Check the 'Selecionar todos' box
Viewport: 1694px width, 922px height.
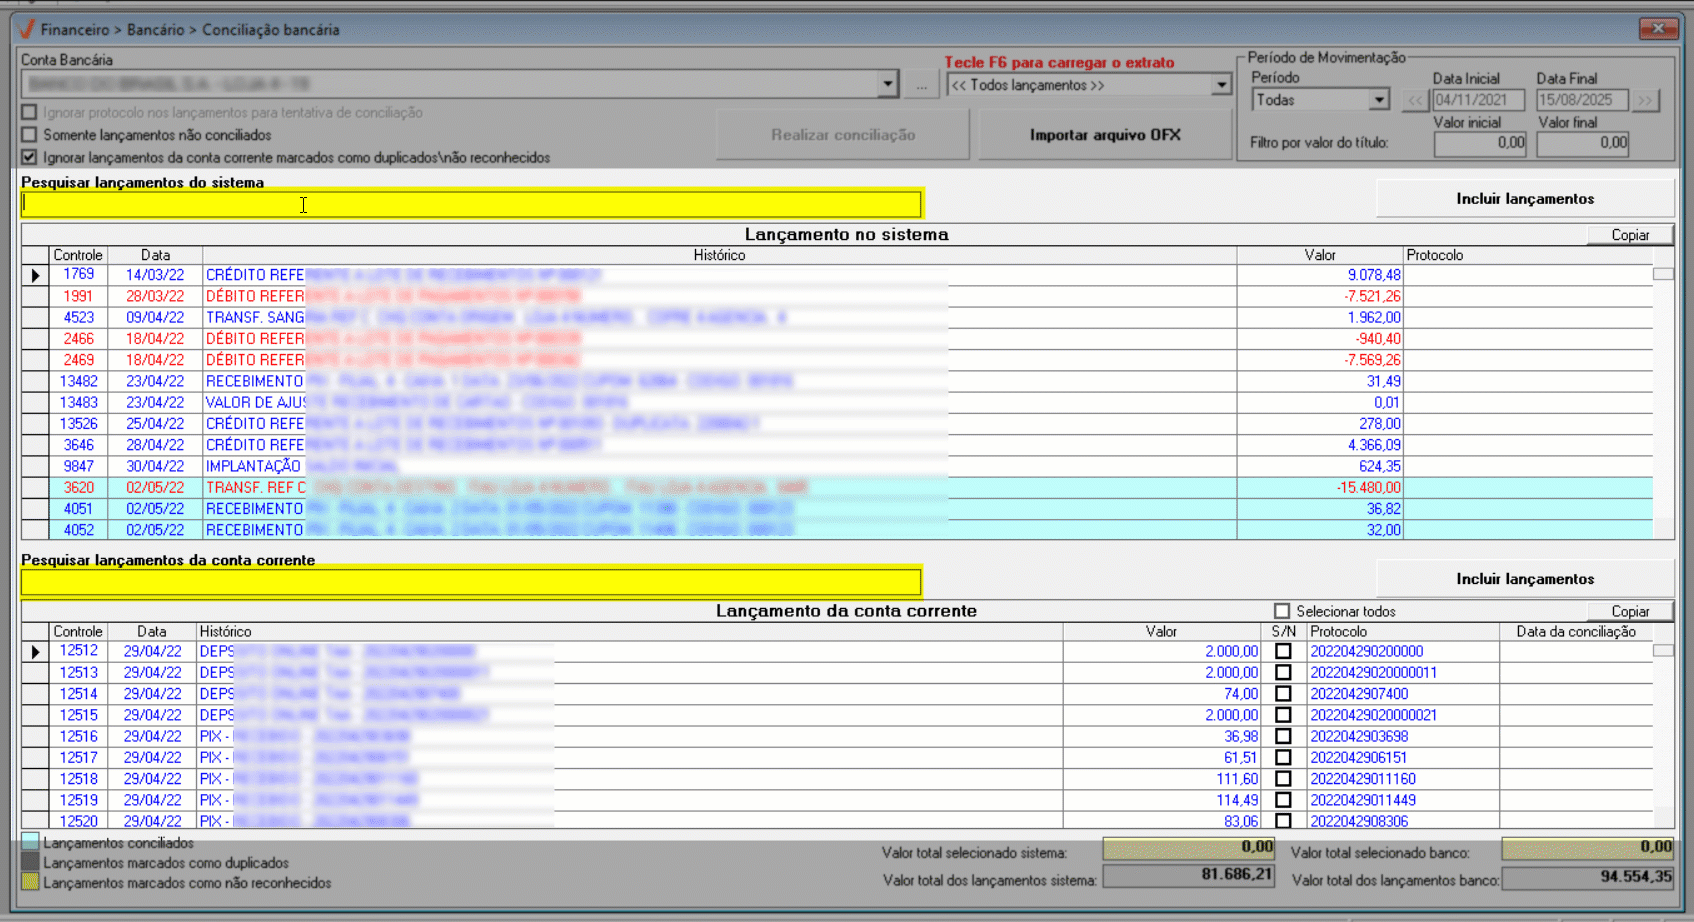click(1282, 611)
